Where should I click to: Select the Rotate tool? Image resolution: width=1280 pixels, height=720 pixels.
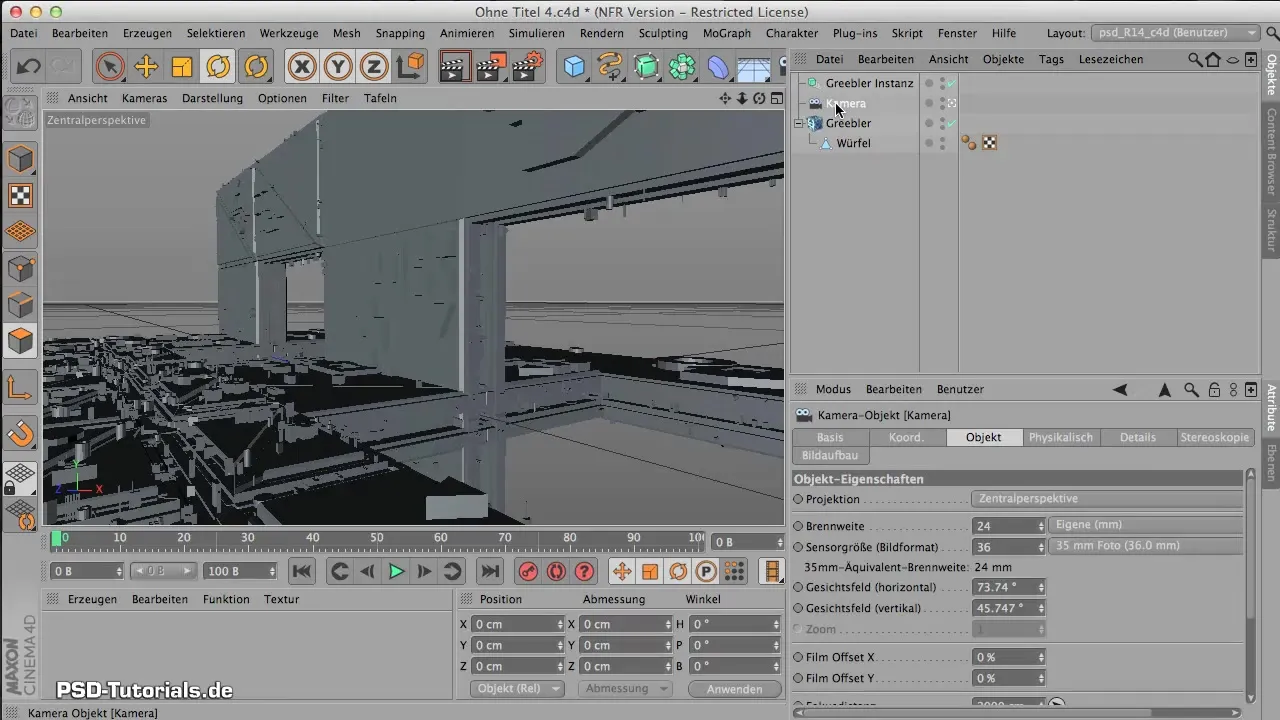pos(218,67)
